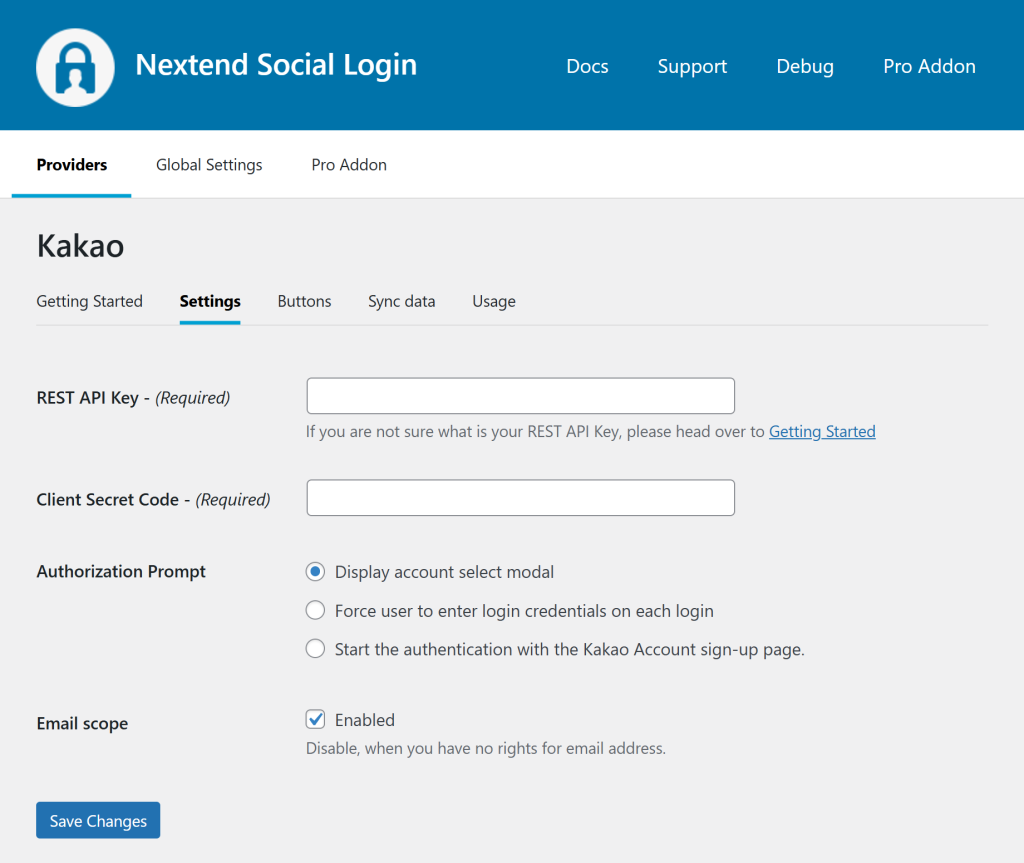Image resolution: width=1024 pixels, height=863 pixels.
Task: Open the Debug page link
Action: (805, 67)
